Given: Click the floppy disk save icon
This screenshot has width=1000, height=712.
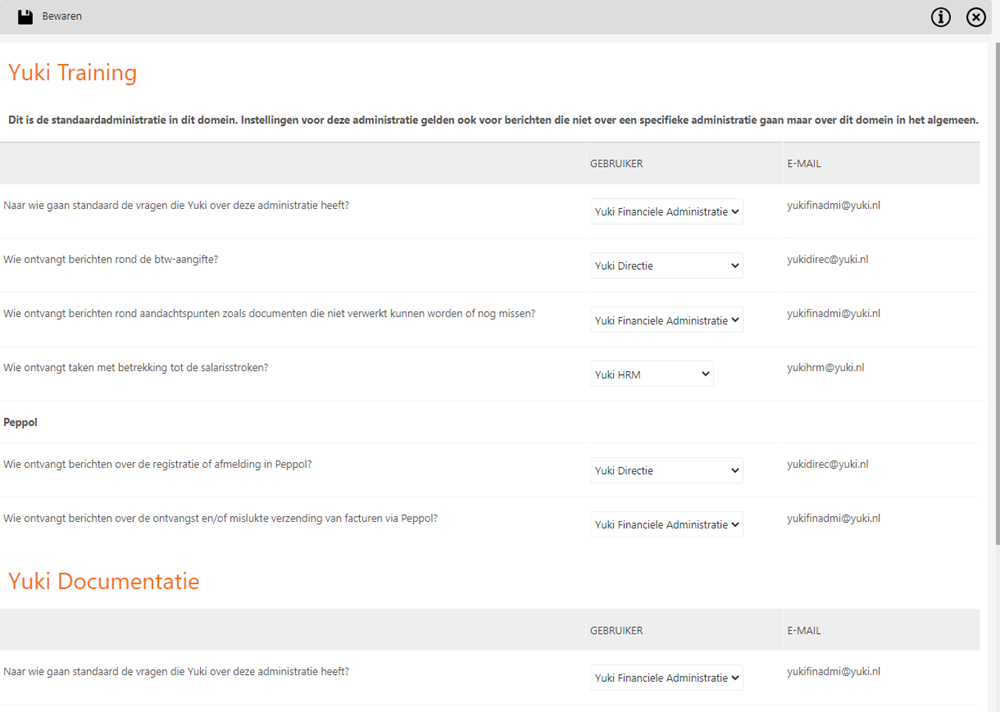Looking at the screenshot, I should 25,17.
